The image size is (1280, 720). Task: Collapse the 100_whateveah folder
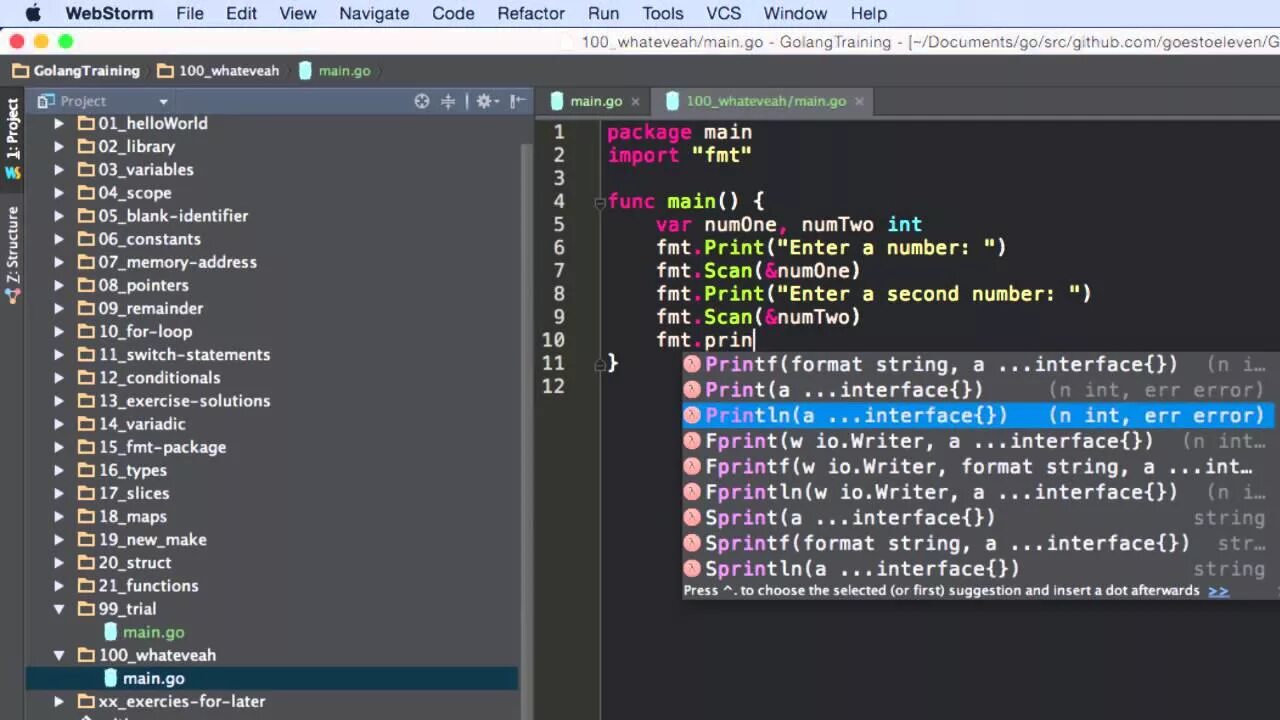click(x=59, y=655)
